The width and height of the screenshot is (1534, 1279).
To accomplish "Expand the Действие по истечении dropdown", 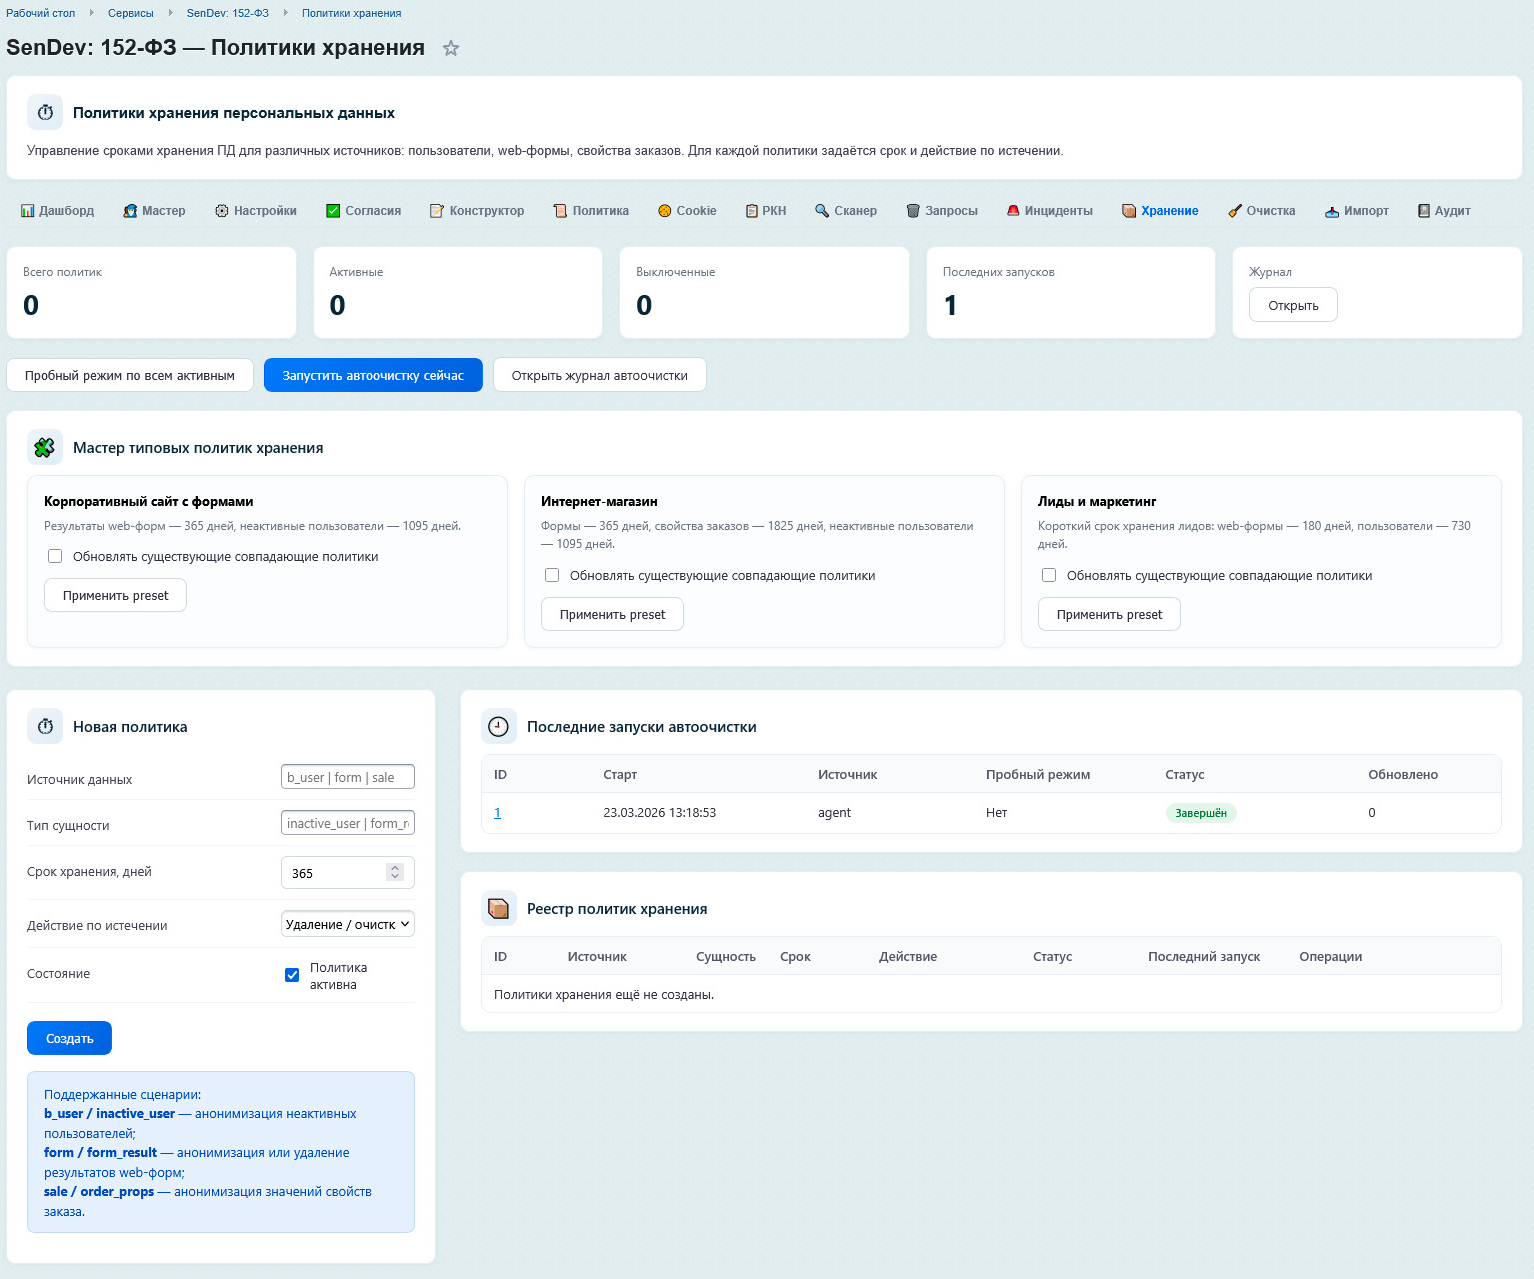I will pyautogui.click(x=347, y=924).
